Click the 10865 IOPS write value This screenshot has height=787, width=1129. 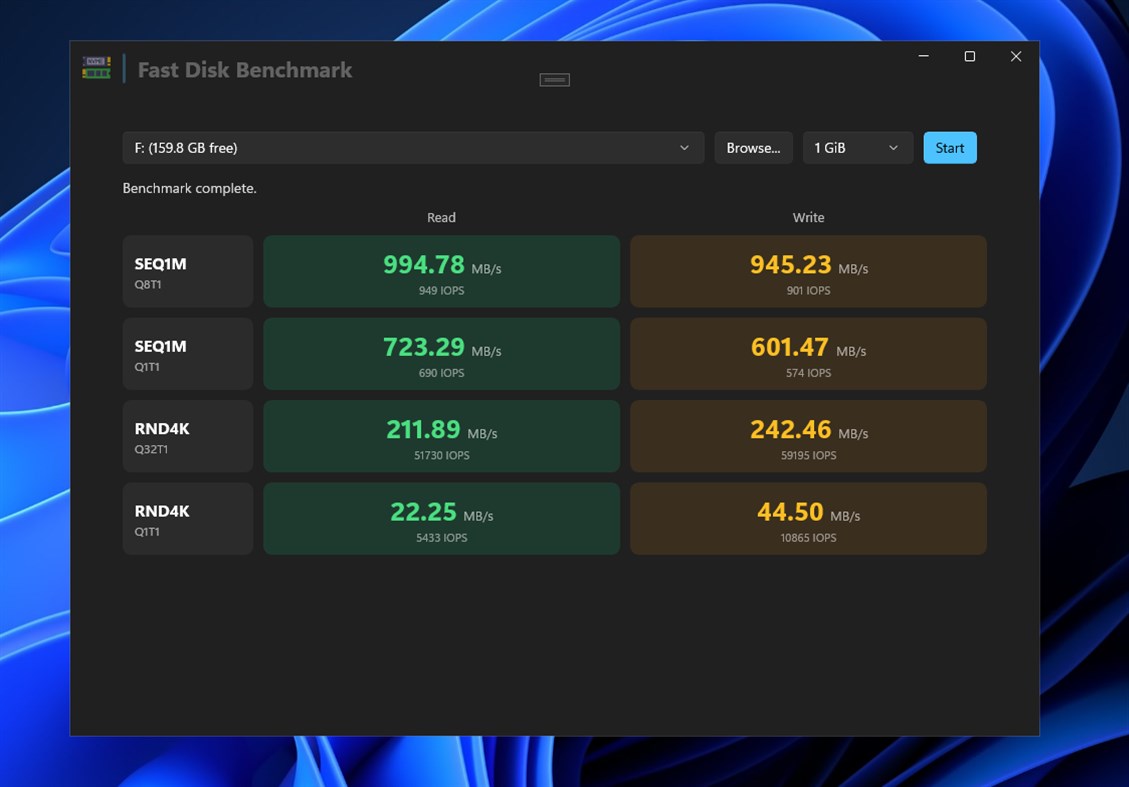click(809, 538)
